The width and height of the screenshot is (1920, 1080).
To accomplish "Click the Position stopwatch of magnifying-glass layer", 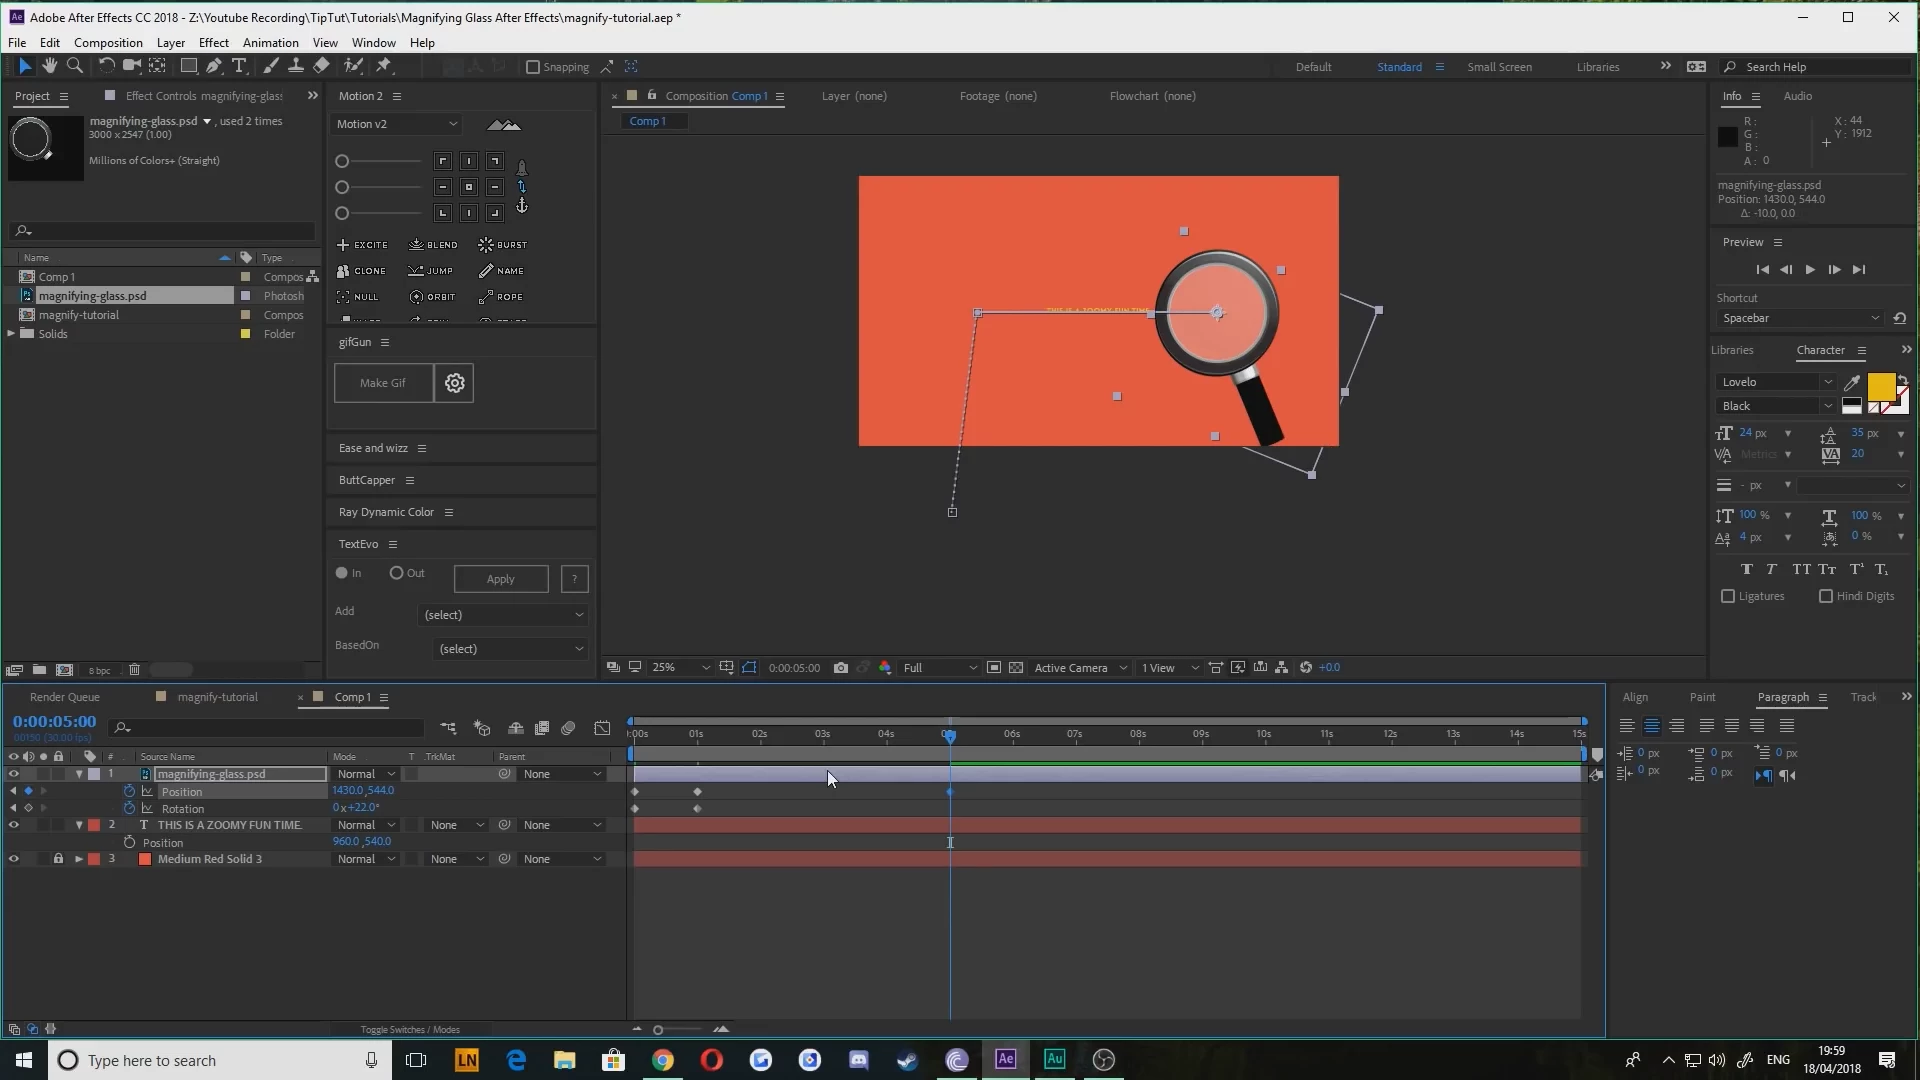I will pyautogui.click(x=129, y=791).
